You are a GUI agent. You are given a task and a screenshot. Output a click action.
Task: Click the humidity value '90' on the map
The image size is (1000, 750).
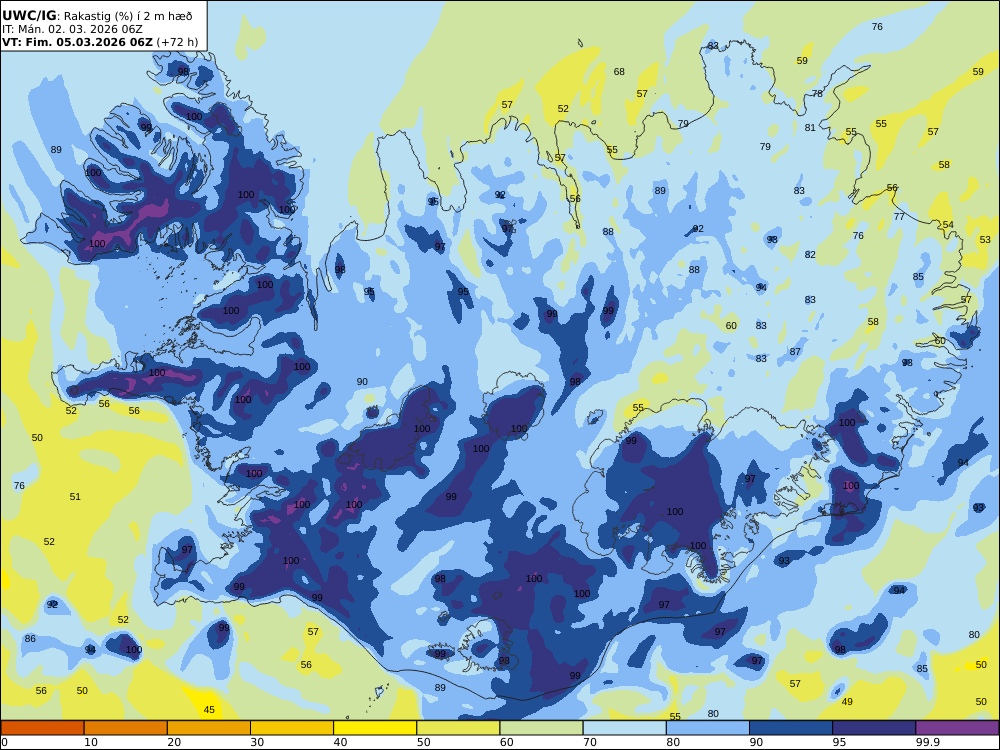coord(362,381)
